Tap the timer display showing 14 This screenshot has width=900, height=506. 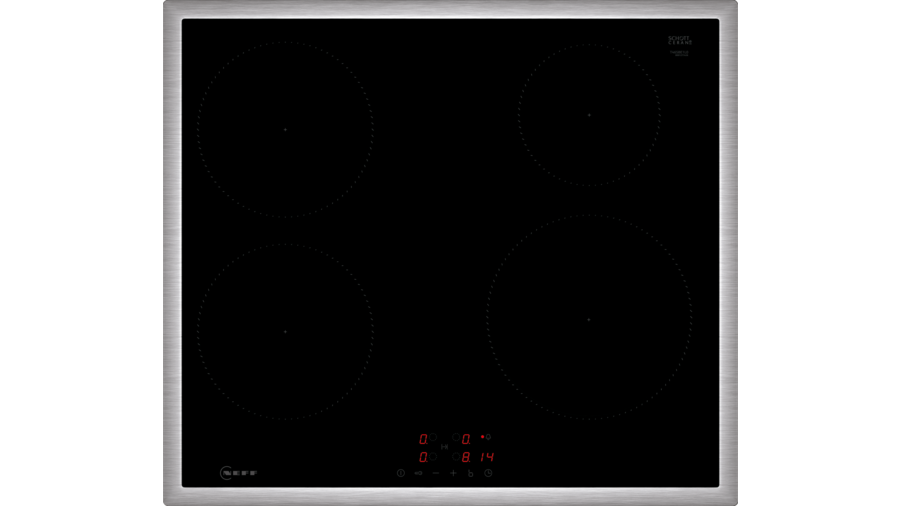(x=486, y=457)
